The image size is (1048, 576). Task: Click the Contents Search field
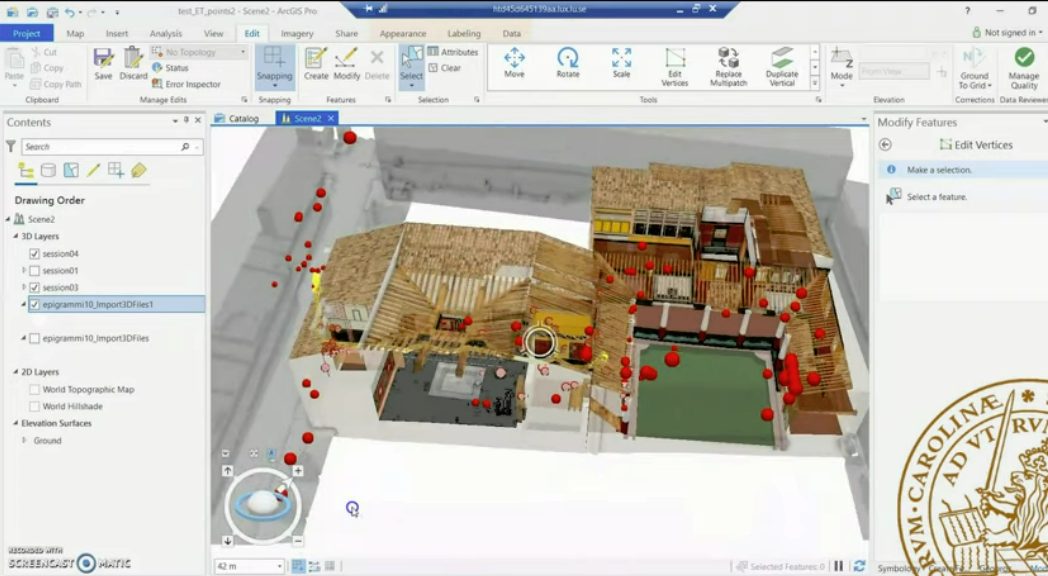111,146
